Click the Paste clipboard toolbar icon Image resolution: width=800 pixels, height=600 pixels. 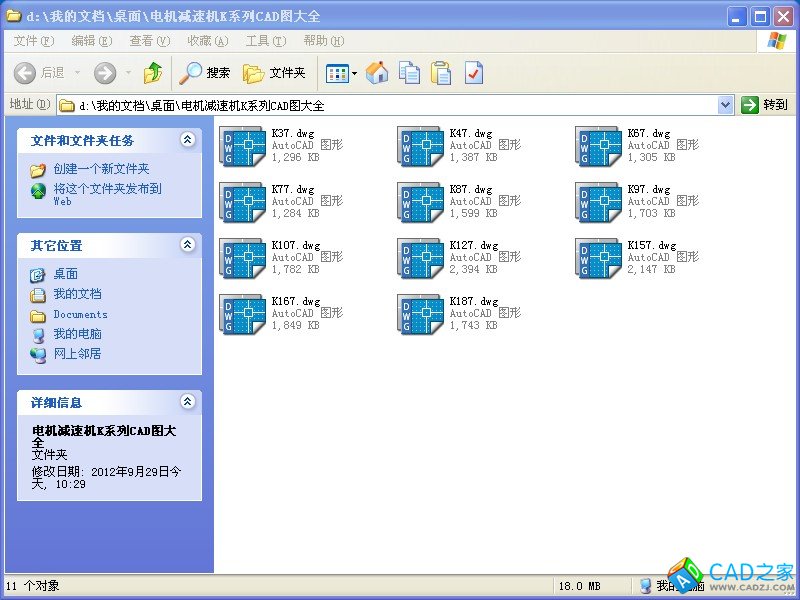click(x=441, y=72)
